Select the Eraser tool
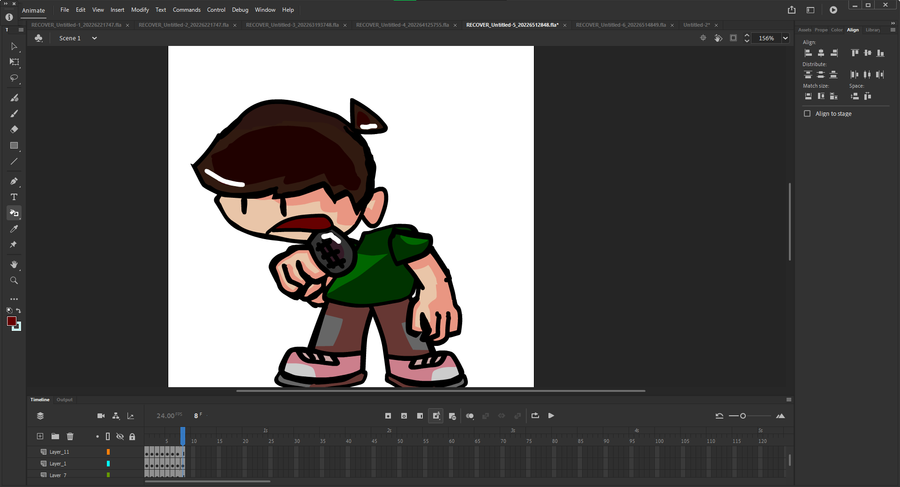900x487 pixels. tap(14, 129)
